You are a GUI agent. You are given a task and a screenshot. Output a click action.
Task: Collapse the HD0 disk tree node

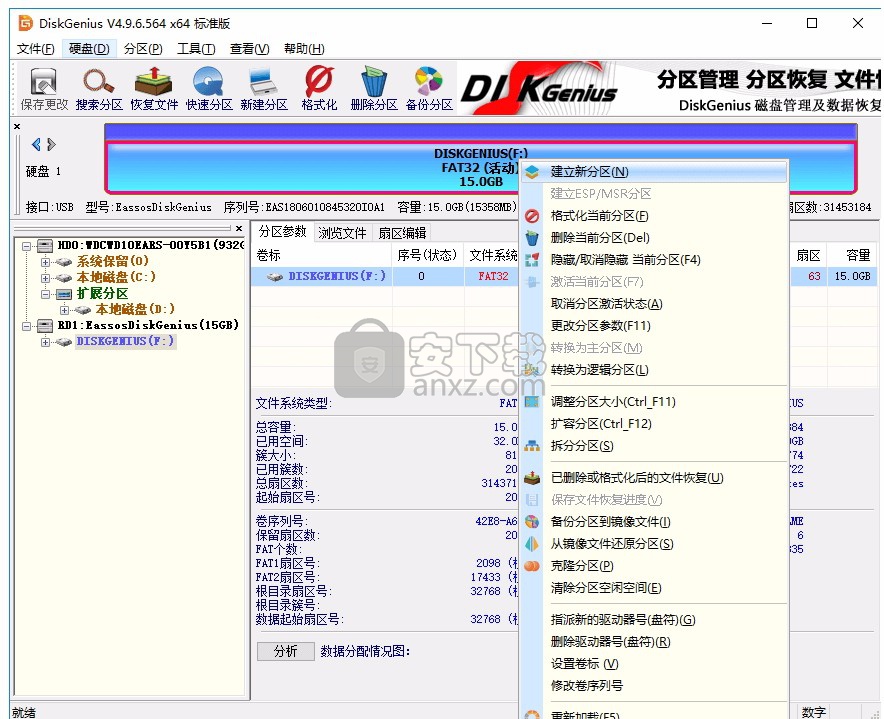click(26, 246)
